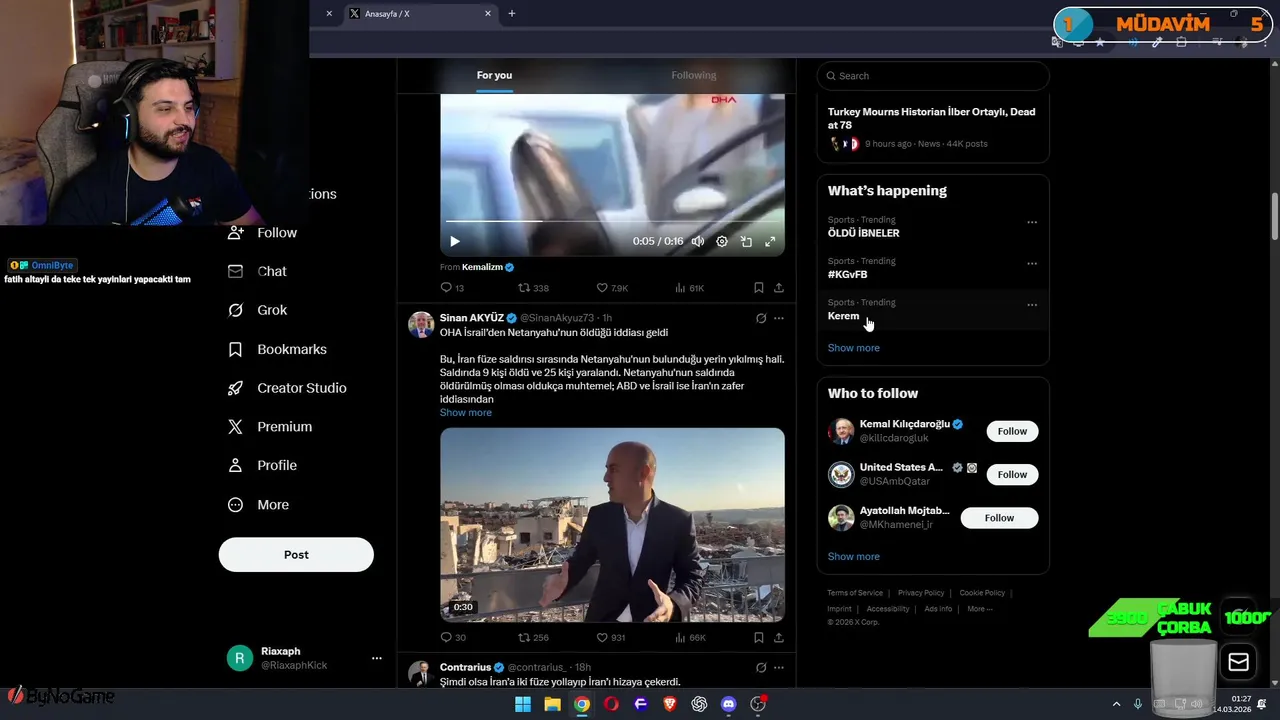Screen dimensions: 1280x720
Task: Open Bookmarks in the X sidebar
Action: (x=278, y=349)
